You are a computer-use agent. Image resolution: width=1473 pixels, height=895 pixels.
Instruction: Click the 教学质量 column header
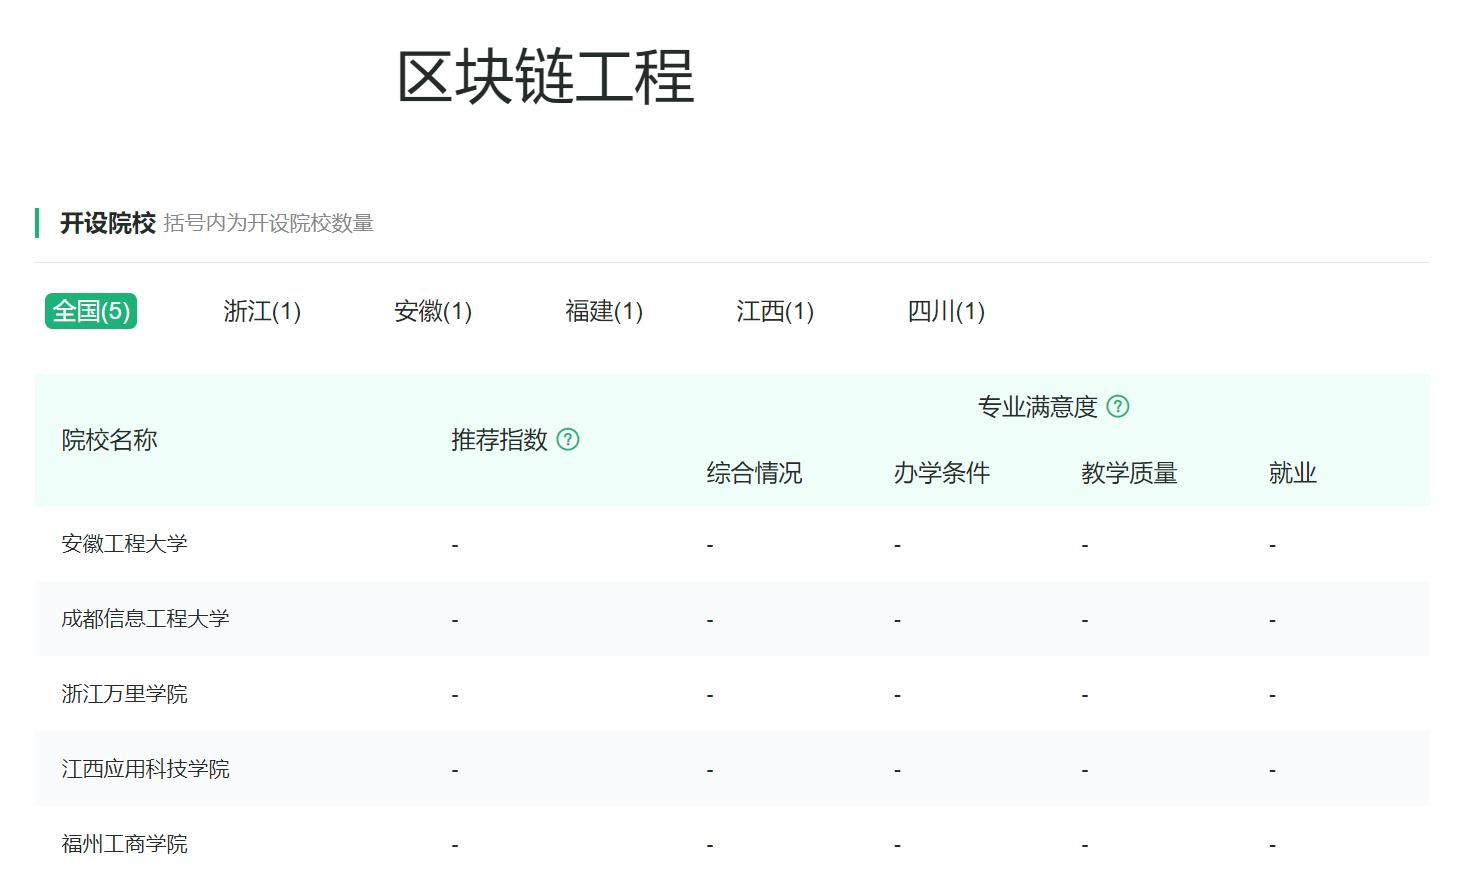tap(1129, 472)
